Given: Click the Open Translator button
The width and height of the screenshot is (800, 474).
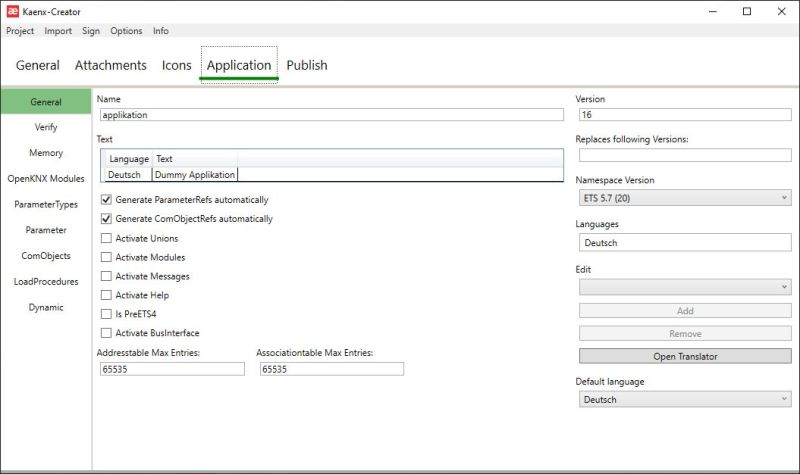Looking at the screenshot, I should tap(685, 356).
